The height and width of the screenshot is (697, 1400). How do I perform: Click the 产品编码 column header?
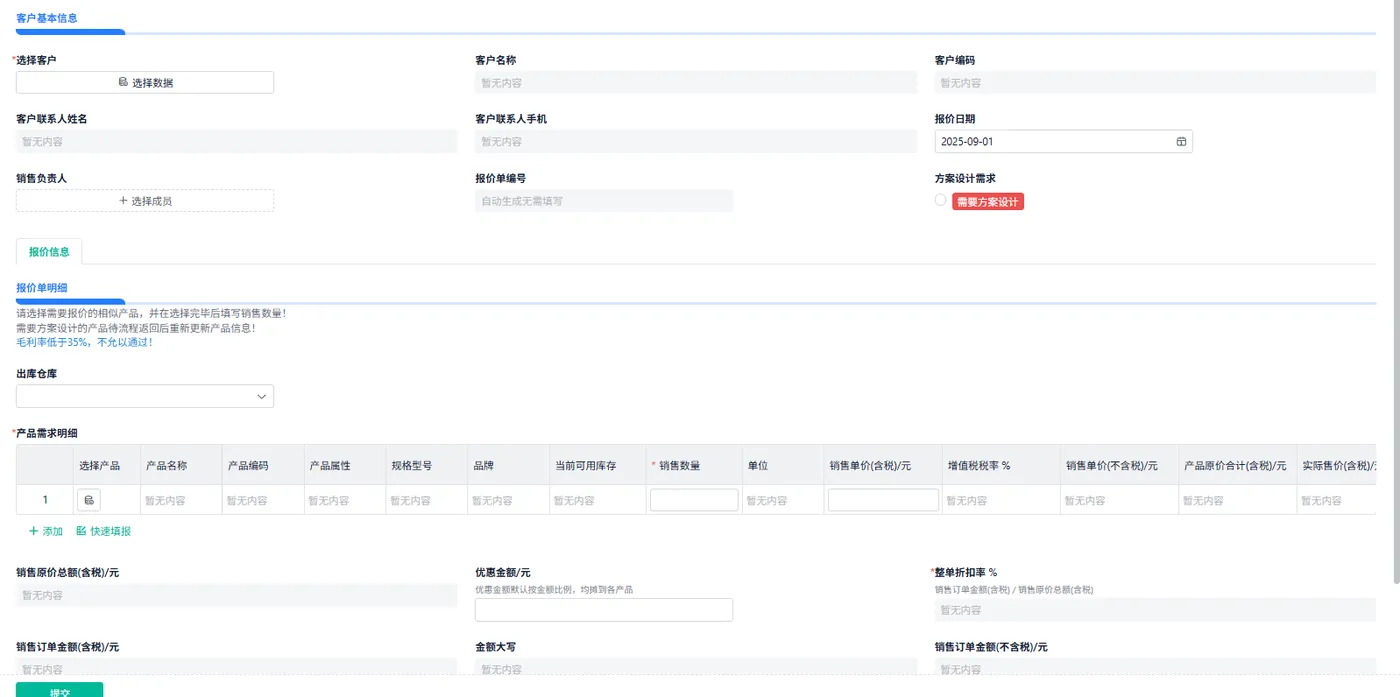pos(263,466)
